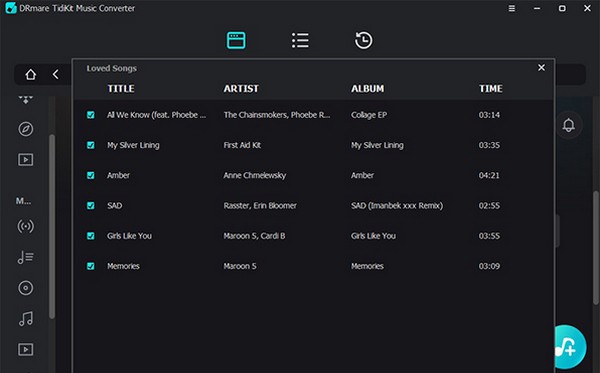The height and width of the screenshot is (373, 600).
Task: Uncheck the SAD song checkbox
Action: point(91,205)
